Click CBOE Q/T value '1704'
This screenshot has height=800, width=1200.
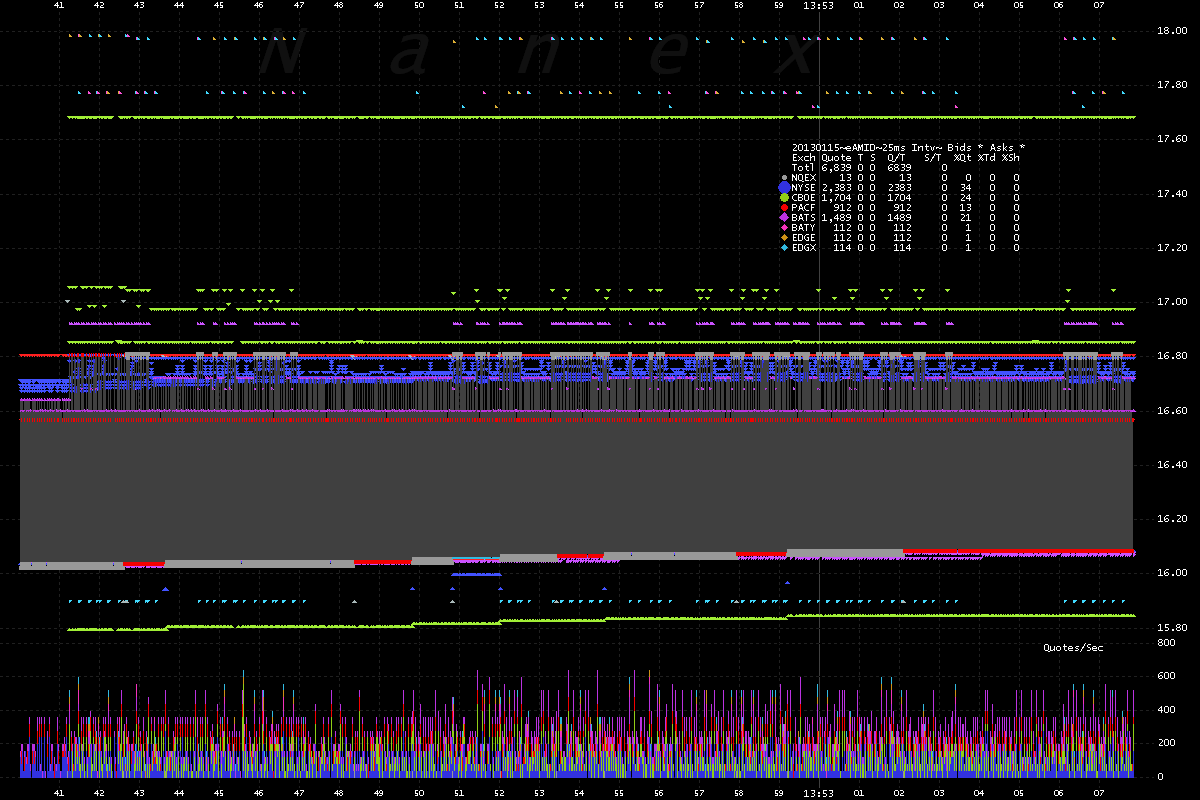coord(900,197)
